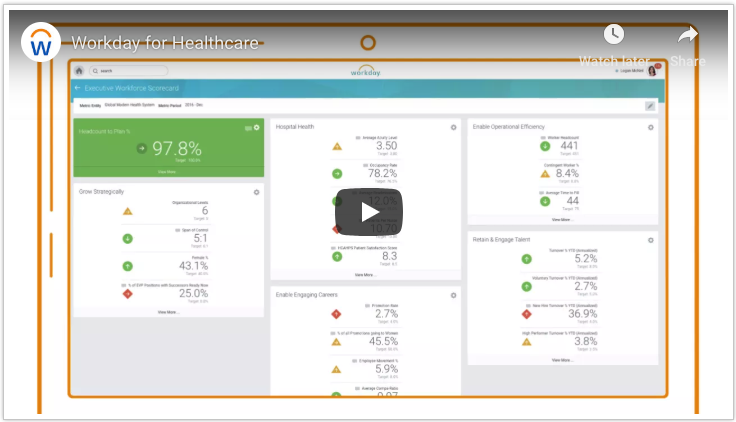Click the 441 worker headcount value
736x422 pixels.
(x=569, y=146)
